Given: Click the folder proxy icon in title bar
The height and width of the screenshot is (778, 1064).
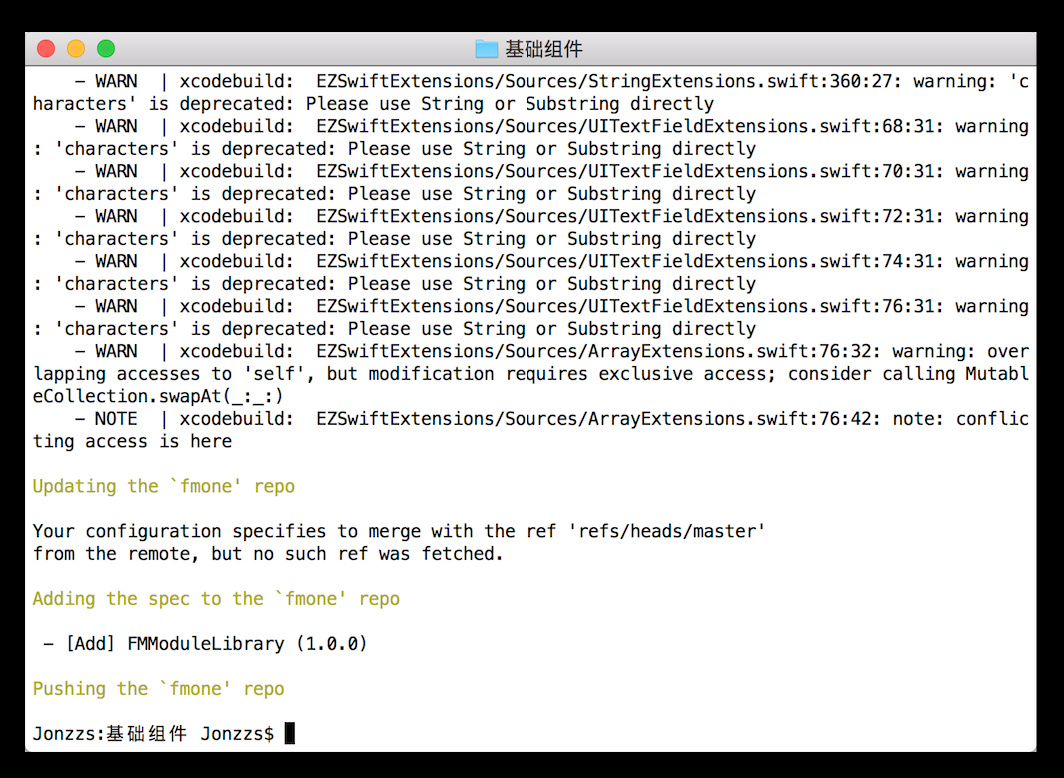Looking at the screenshot, I should click(x=486, y=49).
